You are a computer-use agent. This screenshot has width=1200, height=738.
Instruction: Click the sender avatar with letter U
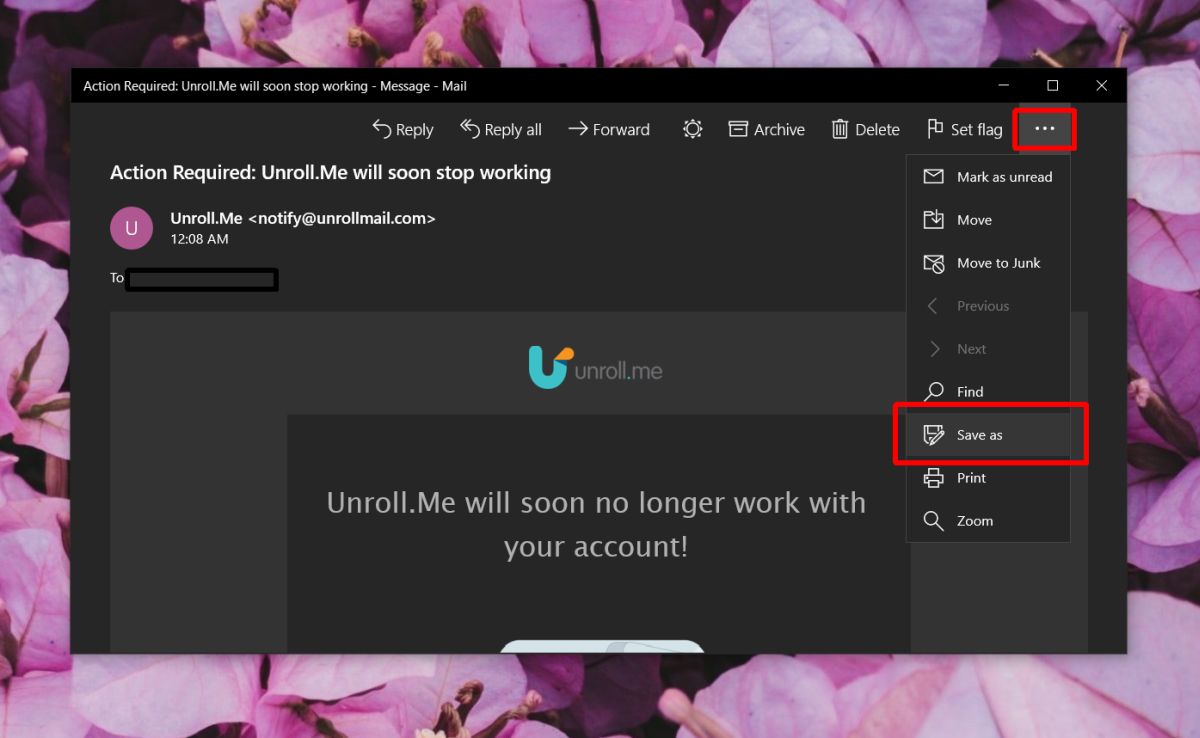(x=131, y=228)
